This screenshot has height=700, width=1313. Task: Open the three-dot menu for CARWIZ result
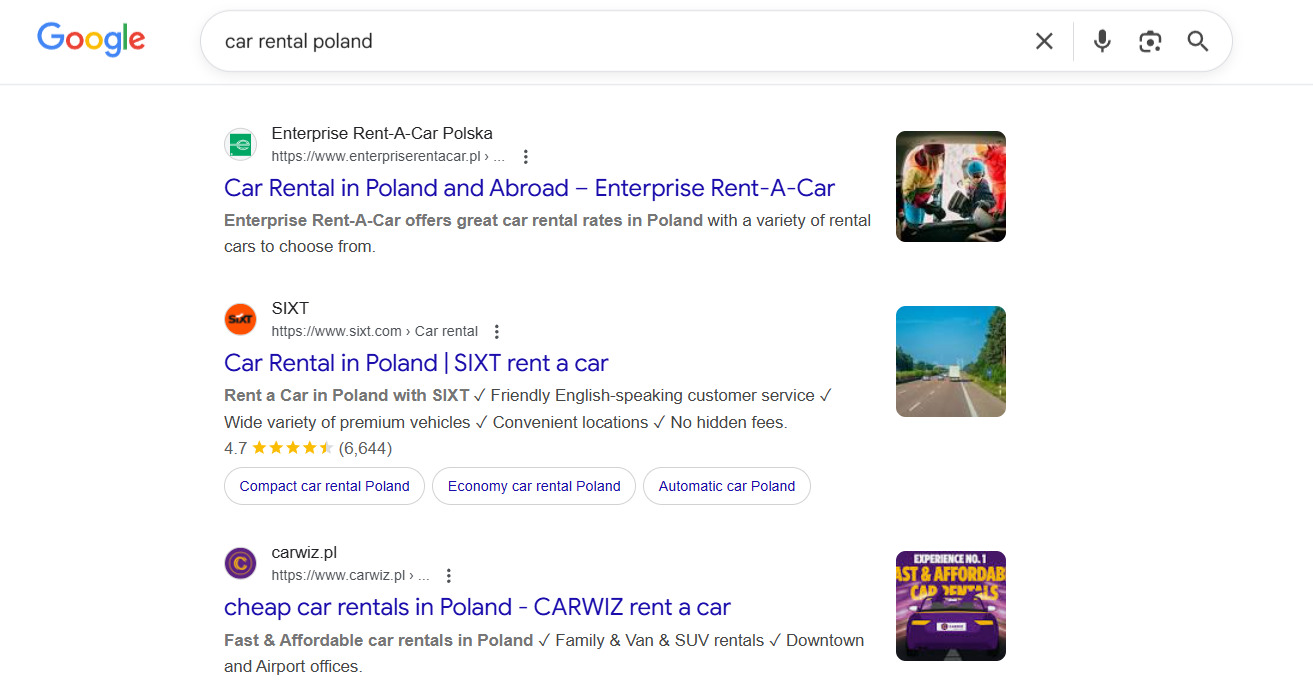448,575
